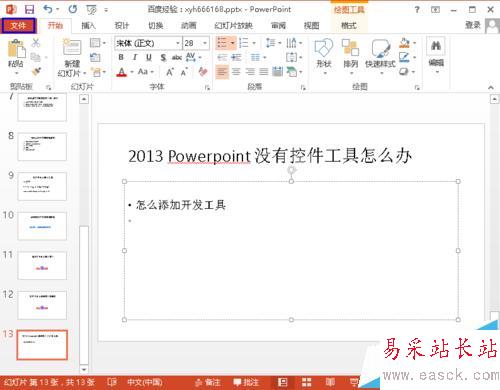
Task: Click the Paste clipboard icon
Action: tap(16, 50)
